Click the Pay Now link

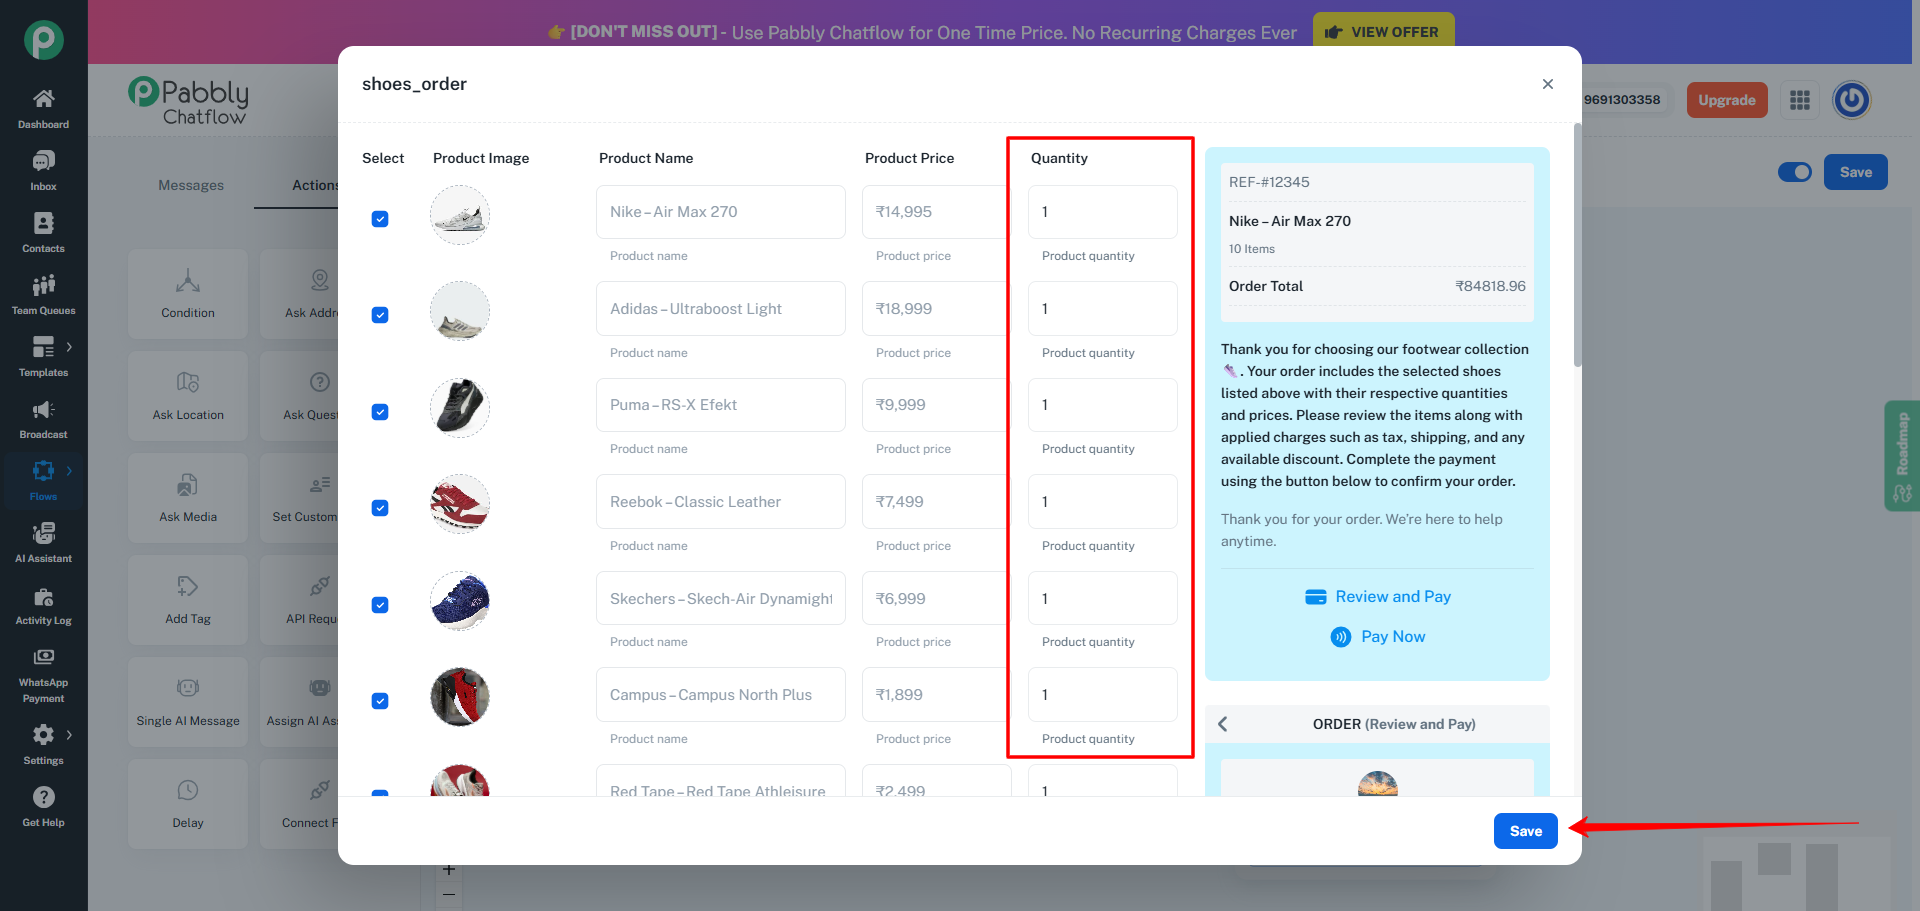click(1393, 637)
